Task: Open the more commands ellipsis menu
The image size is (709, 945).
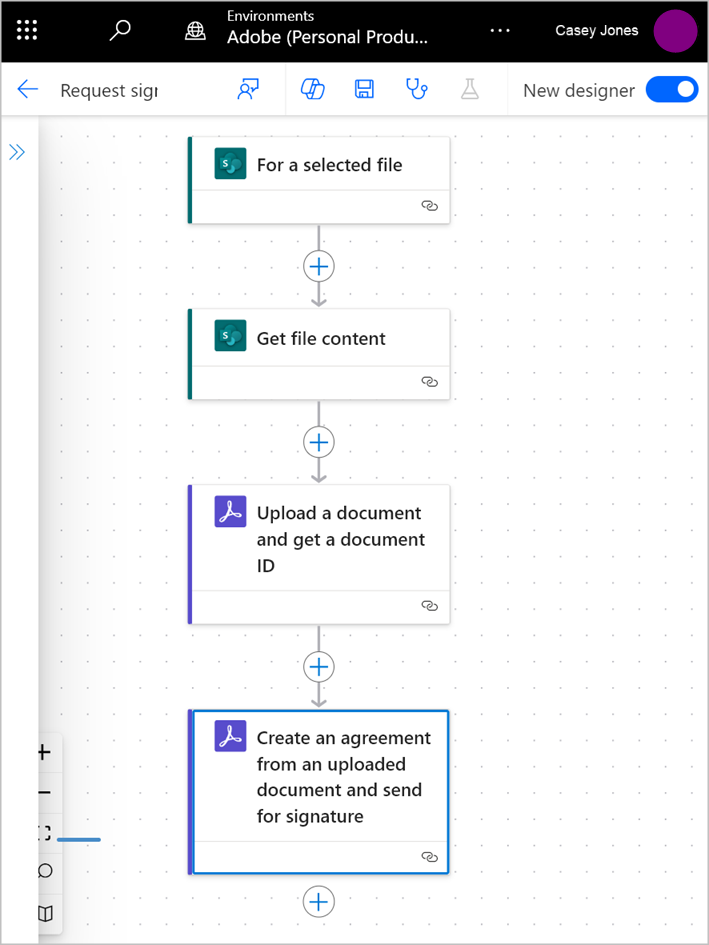Action: tap(500, 30)
